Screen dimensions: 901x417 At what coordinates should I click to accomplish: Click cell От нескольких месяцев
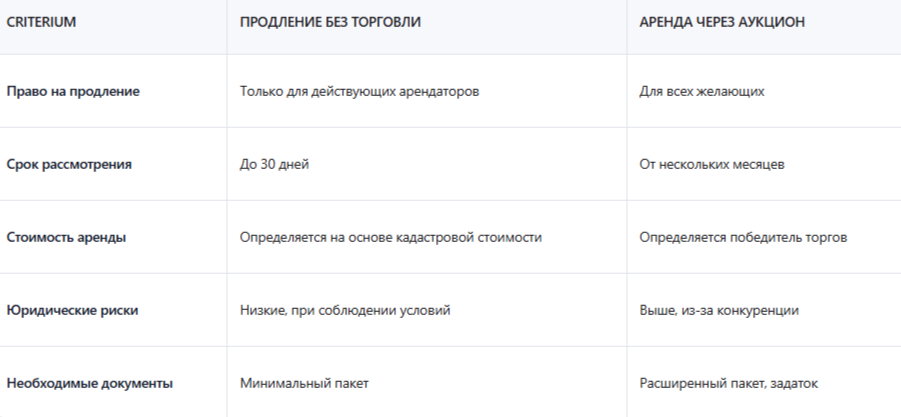[712, 164]
